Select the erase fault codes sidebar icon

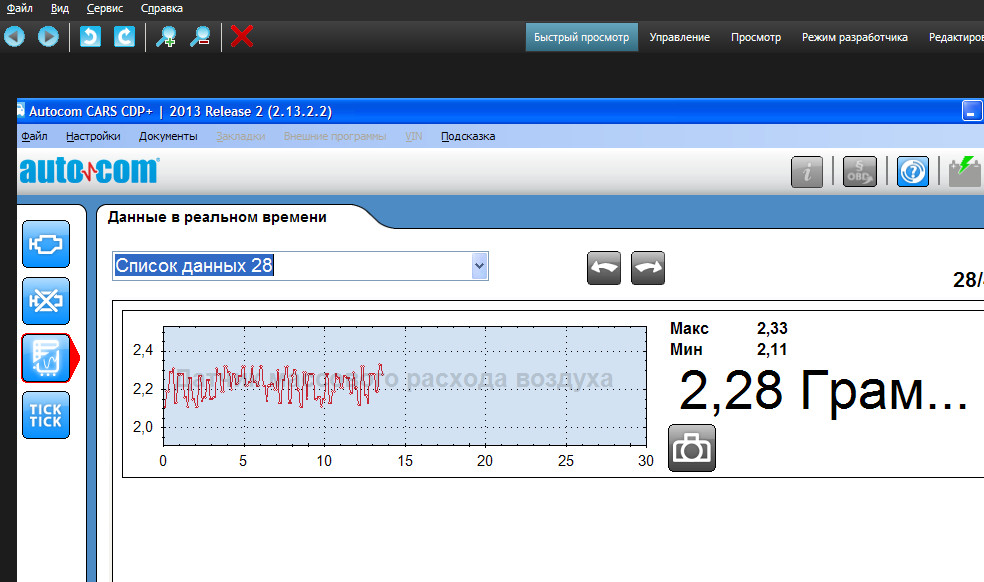[x=46, y=301]
